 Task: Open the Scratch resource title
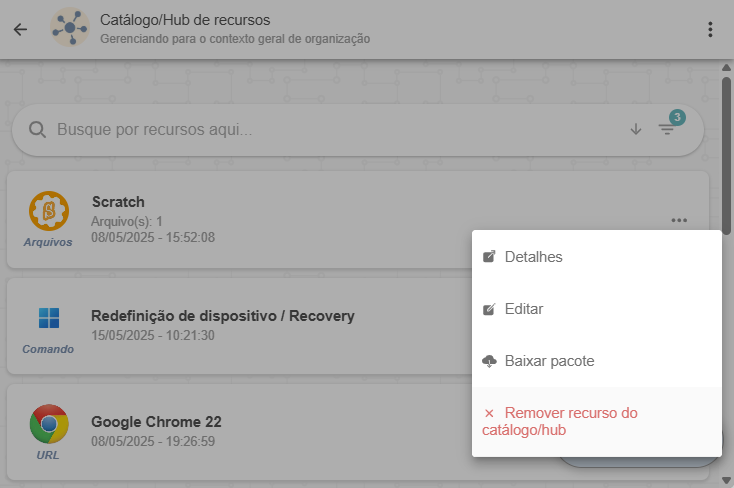[x=118, y=201]
